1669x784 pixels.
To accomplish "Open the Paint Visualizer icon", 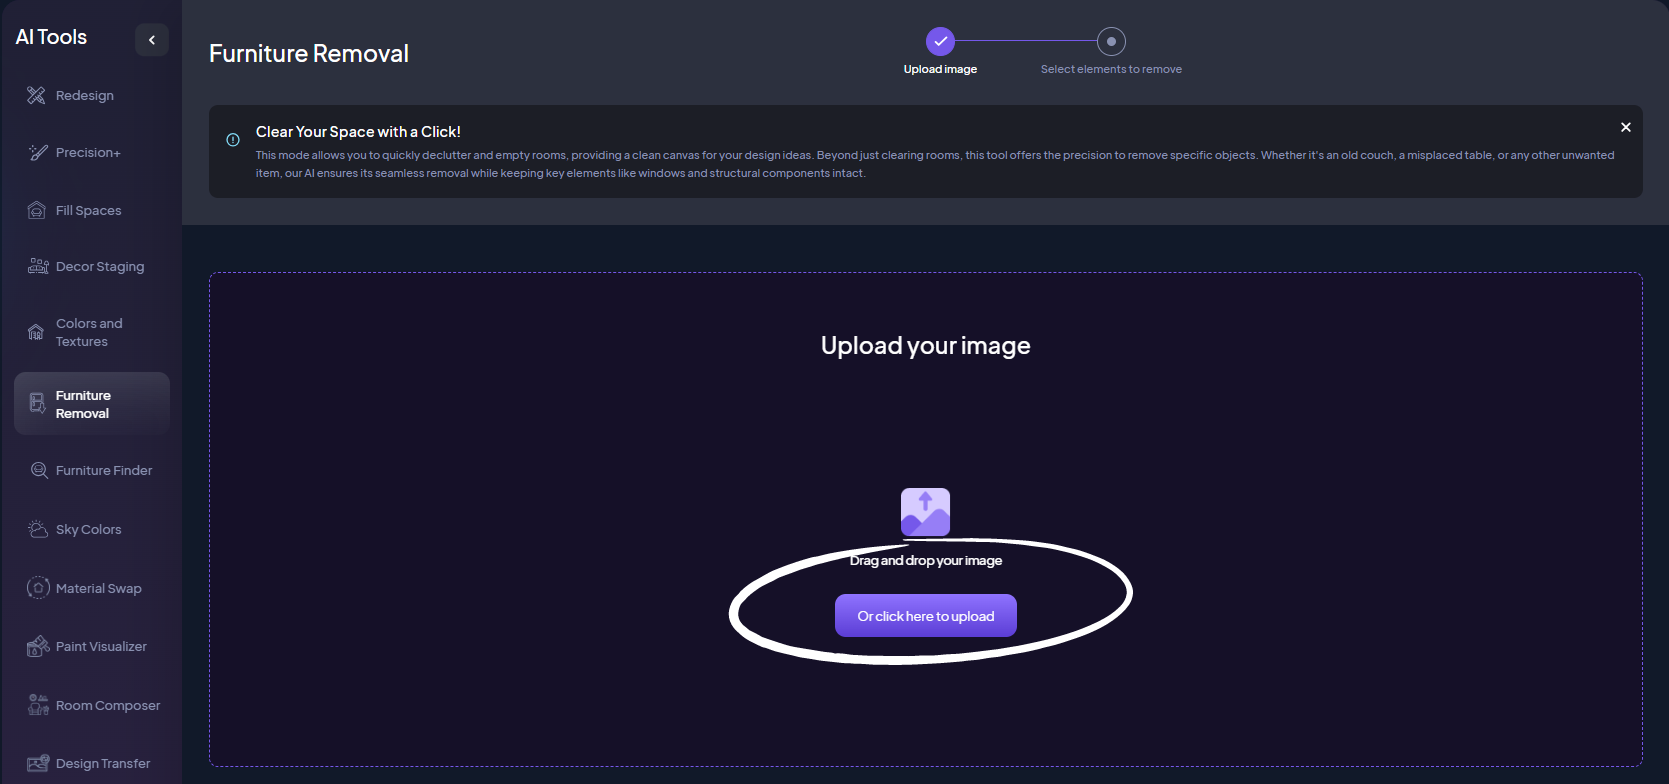I will 38,646.
